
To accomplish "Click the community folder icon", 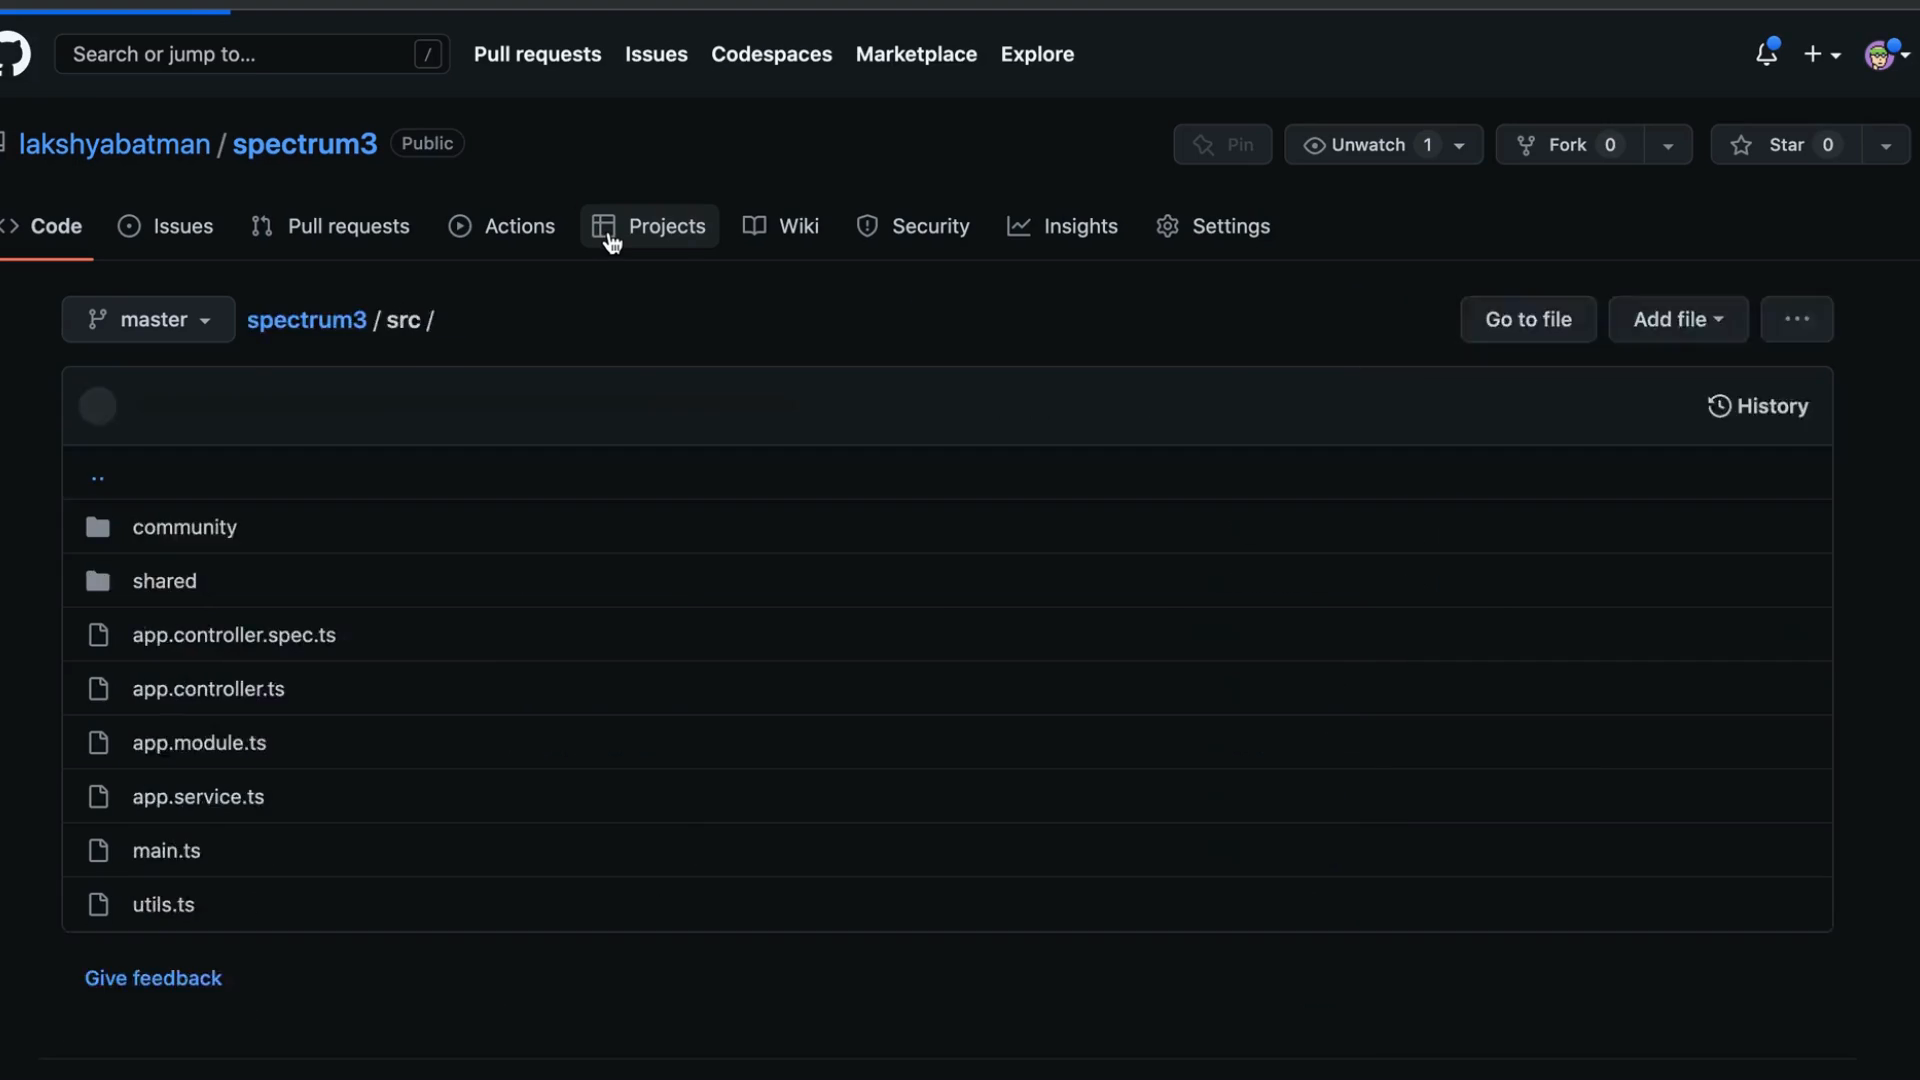I will point(98,527).
